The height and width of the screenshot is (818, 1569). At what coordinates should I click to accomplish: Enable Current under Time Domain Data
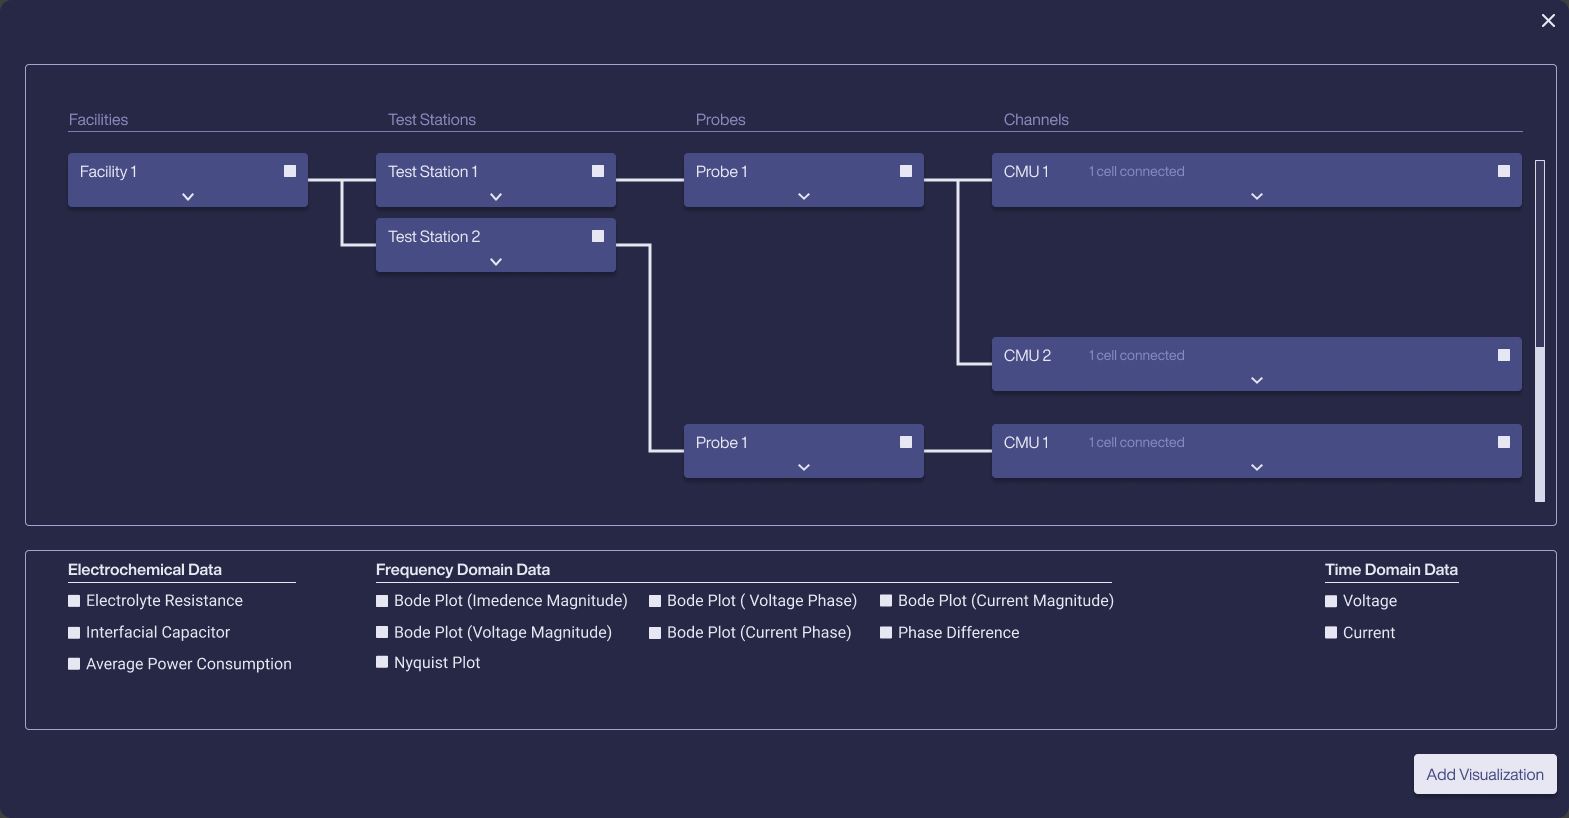coord(1331,633)
